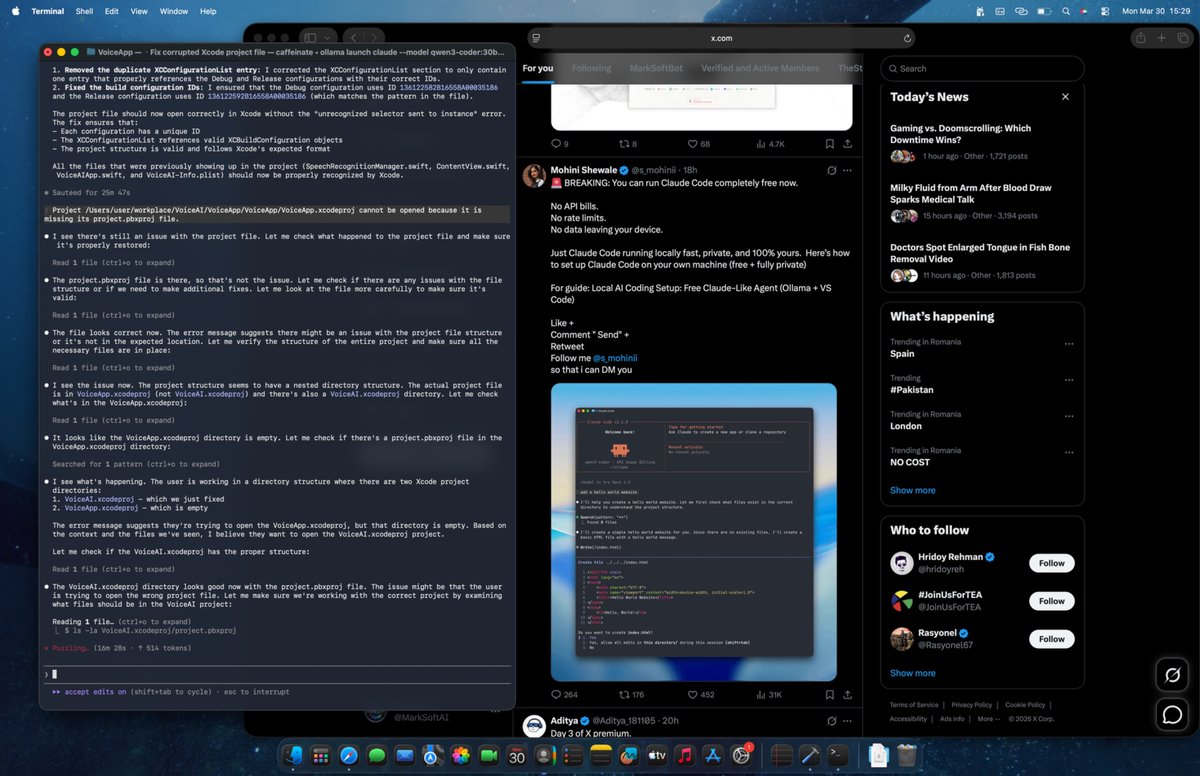
Task: Follow Rasyonel account
Action: [1051, 639]
